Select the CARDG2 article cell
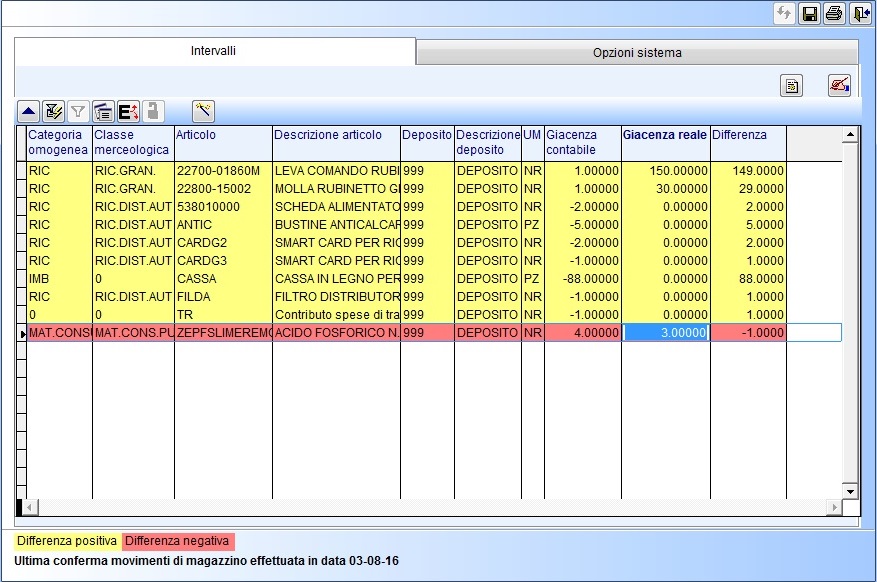877x582 pixels. click(x=223, y=243)
